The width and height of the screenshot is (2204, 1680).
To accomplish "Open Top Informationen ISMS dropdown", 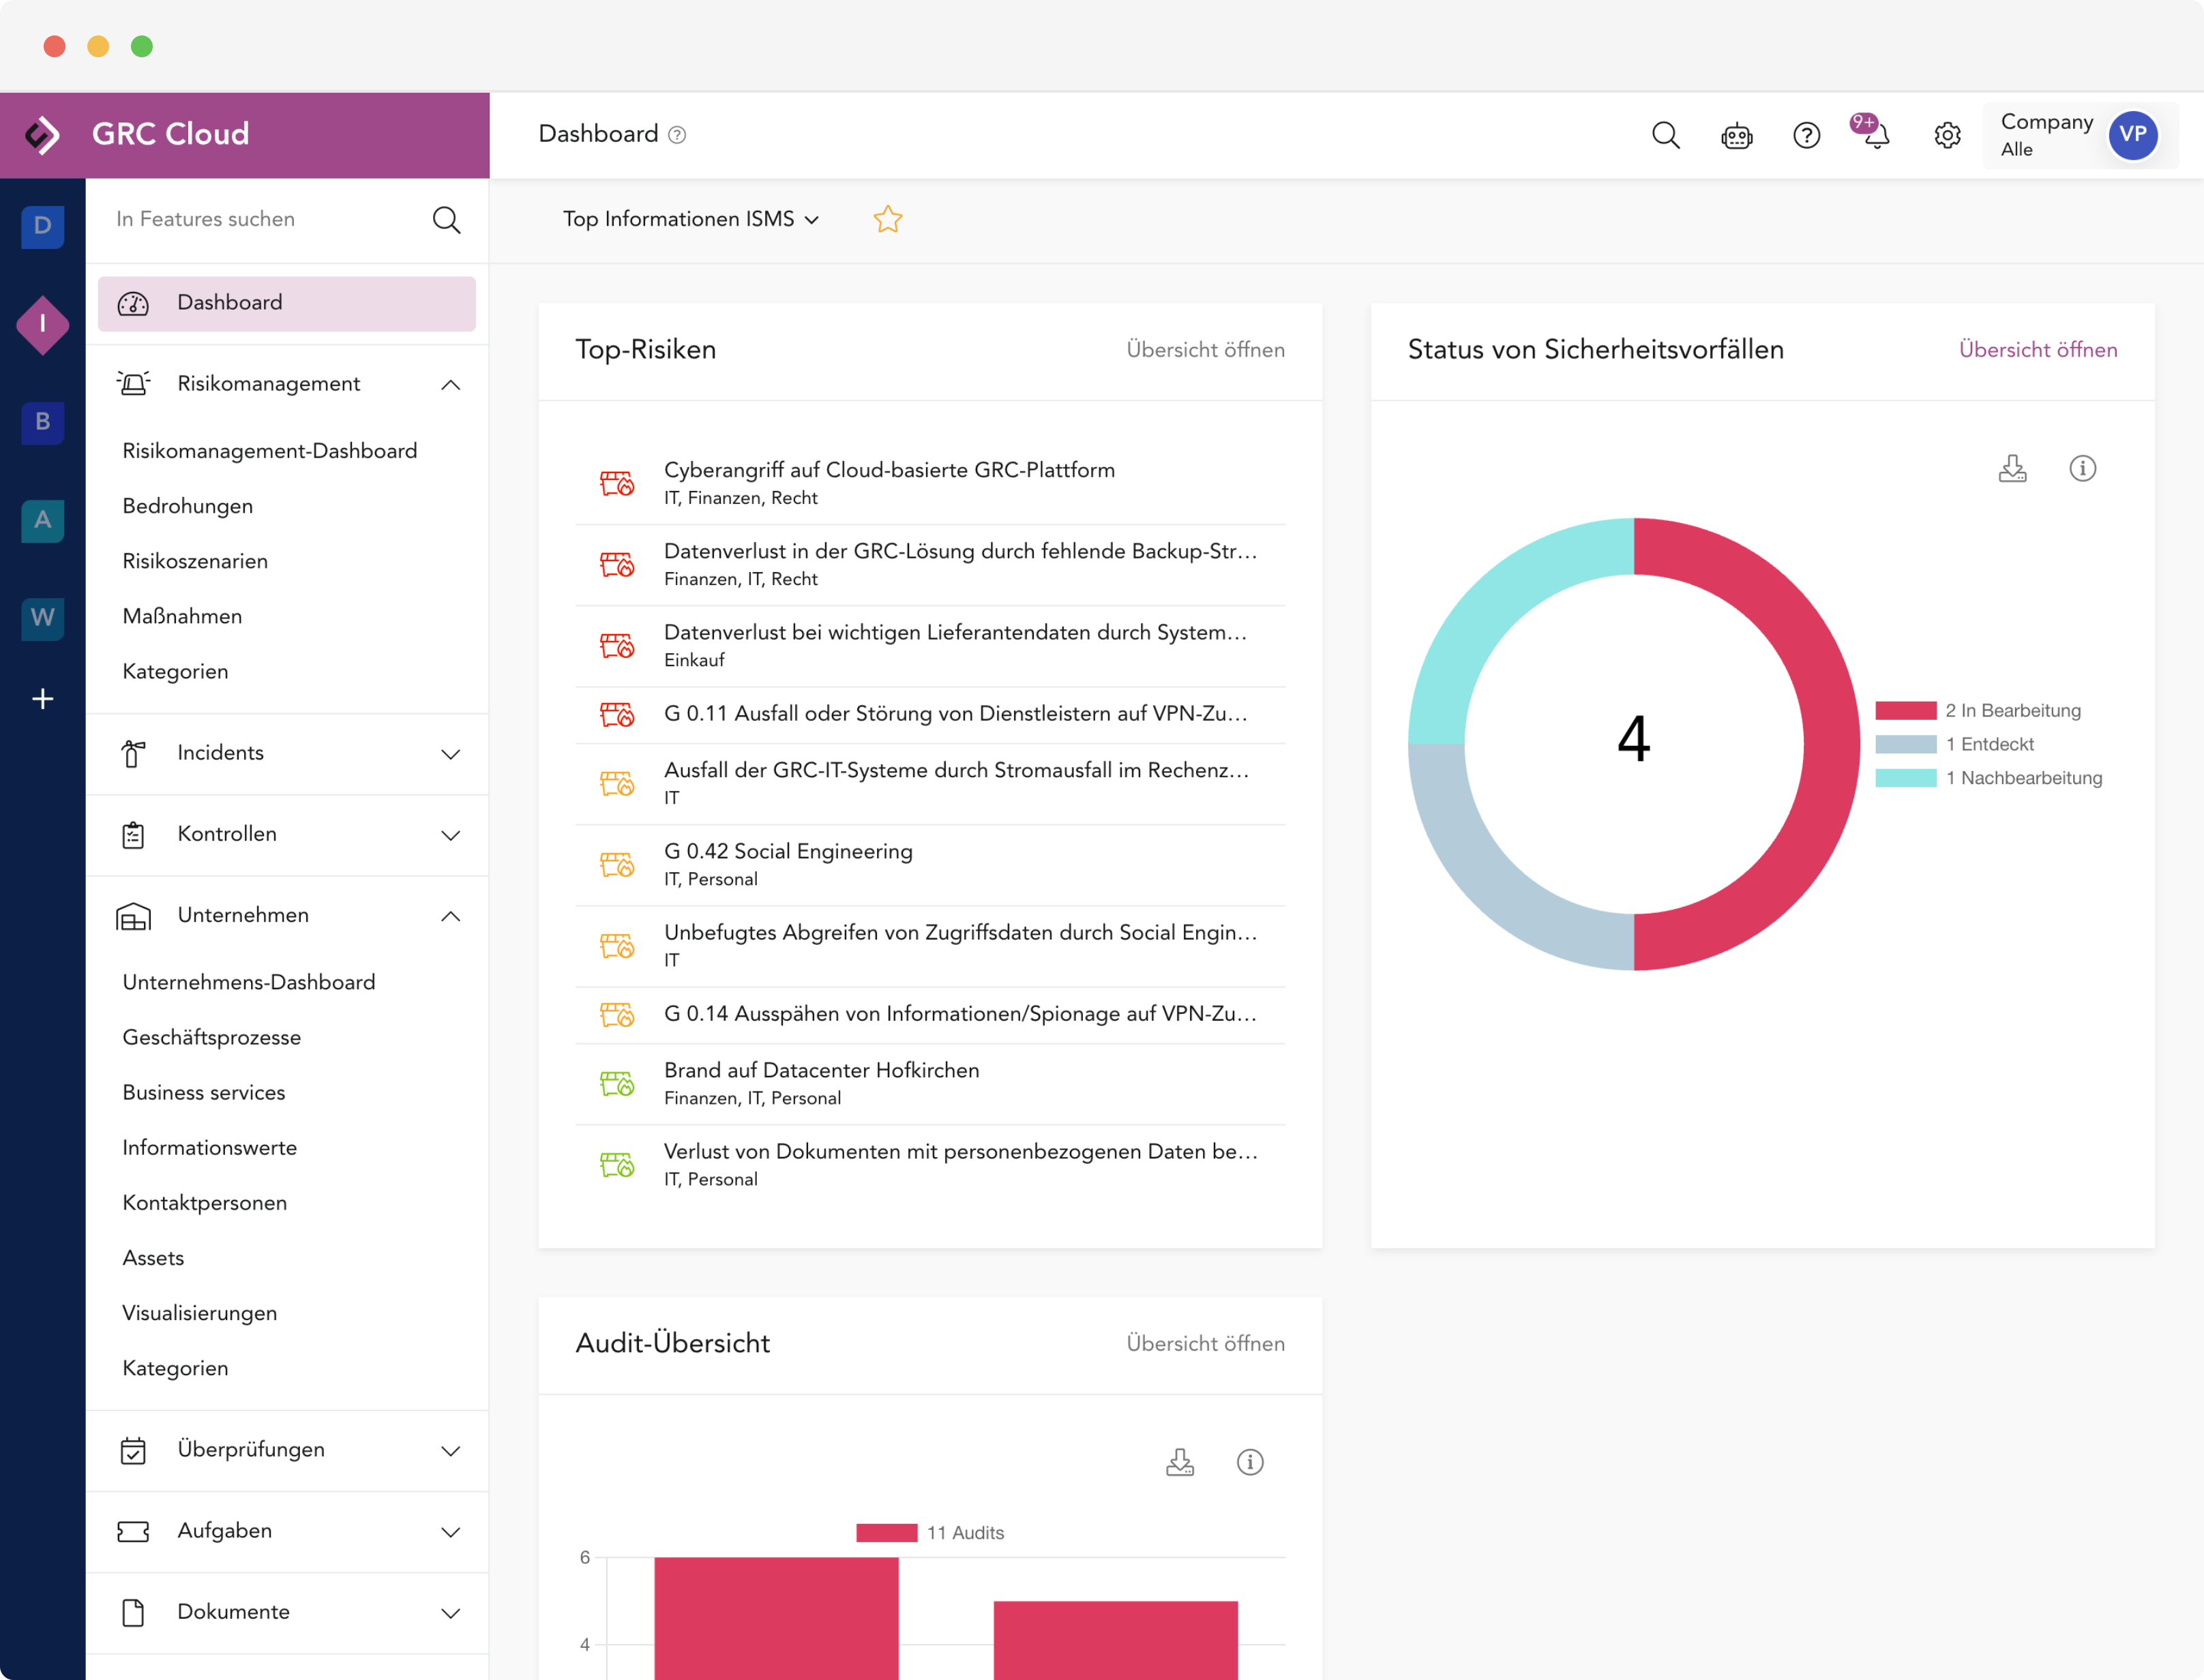I will click(x=690, y=219).
